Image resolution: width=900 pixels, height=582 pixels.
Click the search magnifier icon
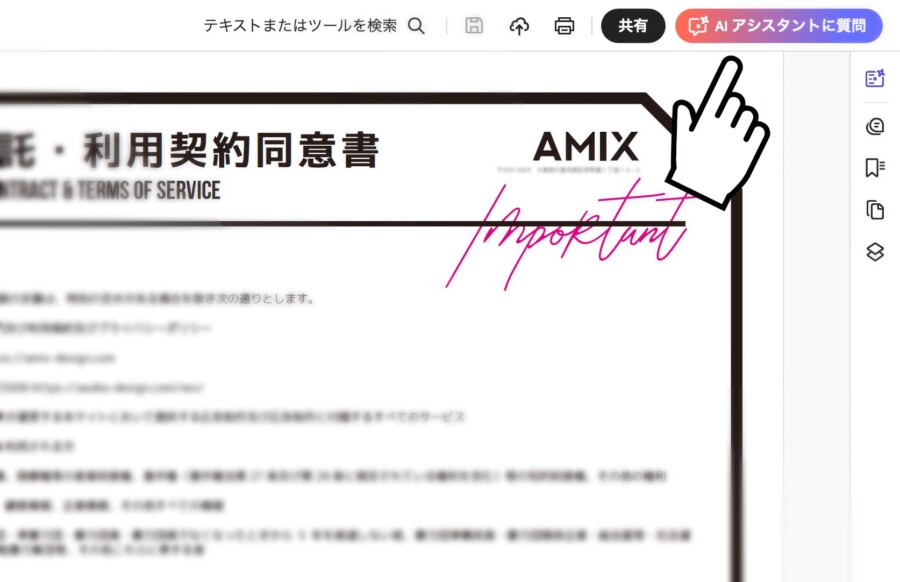417,26
